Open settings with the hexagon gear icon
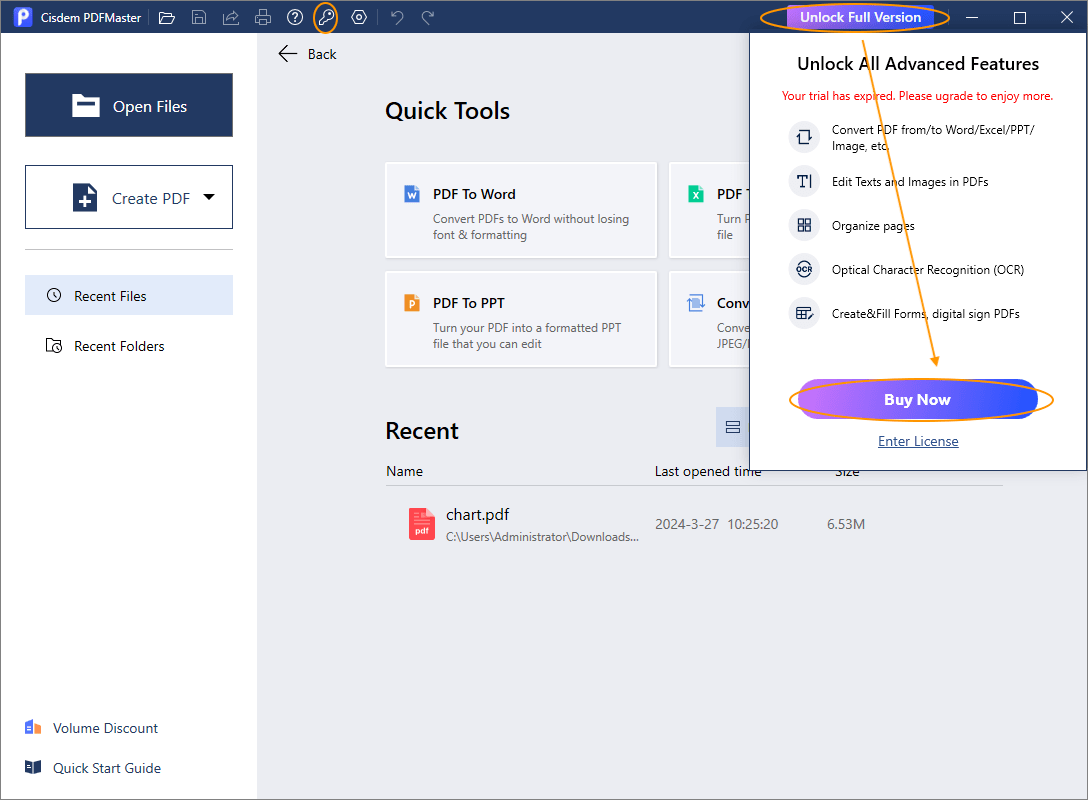The height and width of the screenshot is (800, 1088). (359, 17)
